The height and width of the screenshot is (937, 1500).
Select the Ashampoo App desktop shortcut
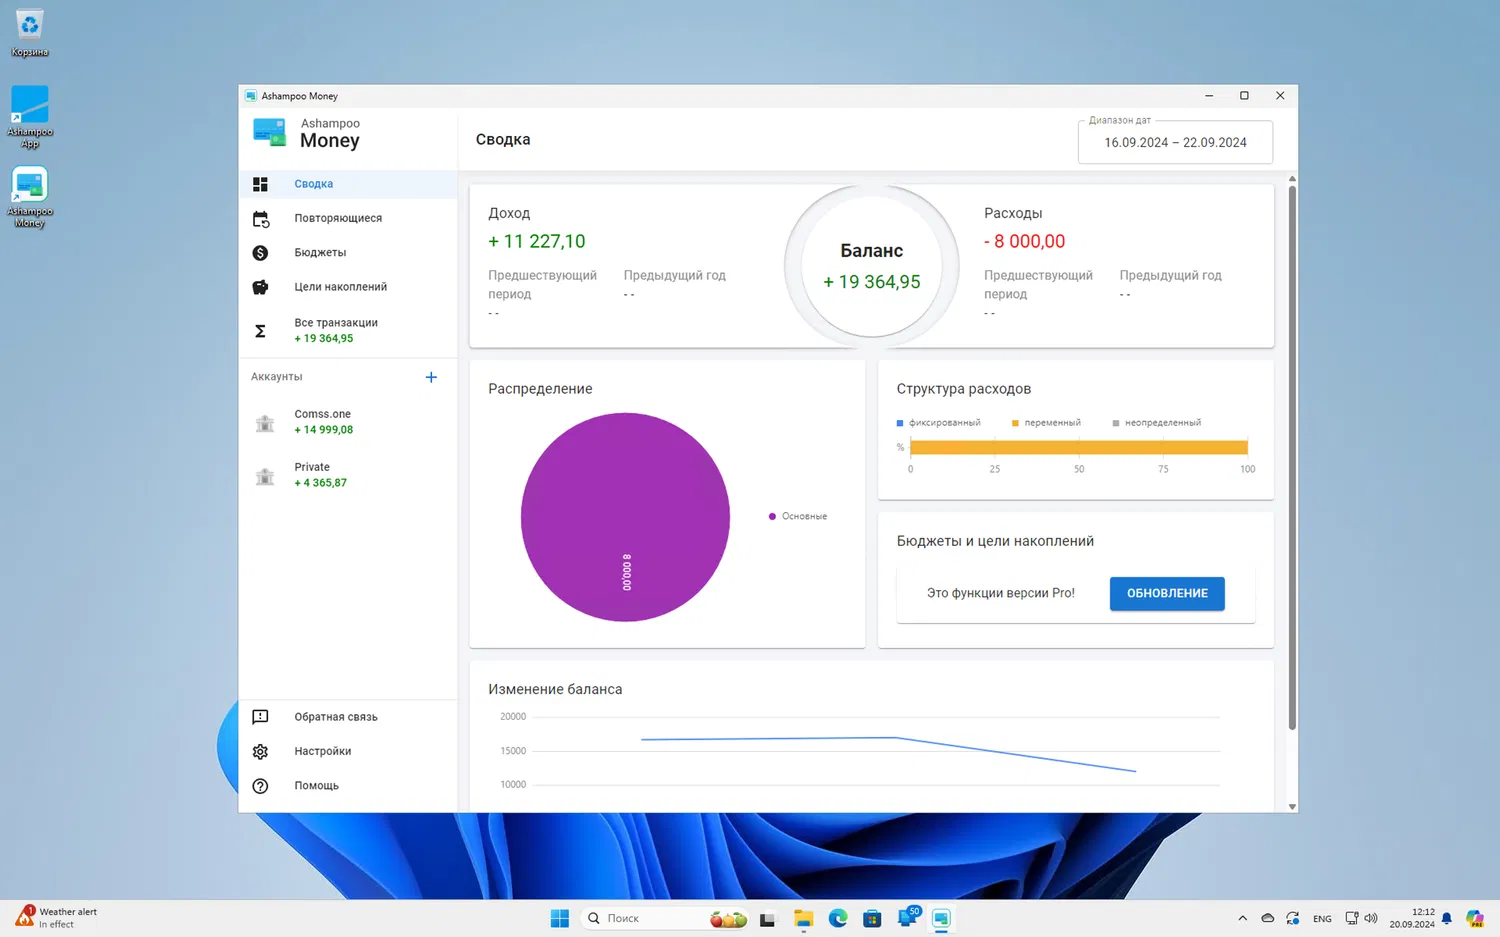[x=30, y=117]
